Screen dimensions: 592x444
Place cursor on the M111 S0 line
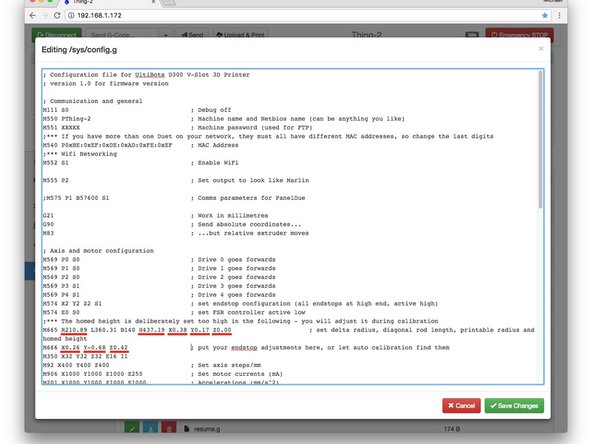coord(137,110)
